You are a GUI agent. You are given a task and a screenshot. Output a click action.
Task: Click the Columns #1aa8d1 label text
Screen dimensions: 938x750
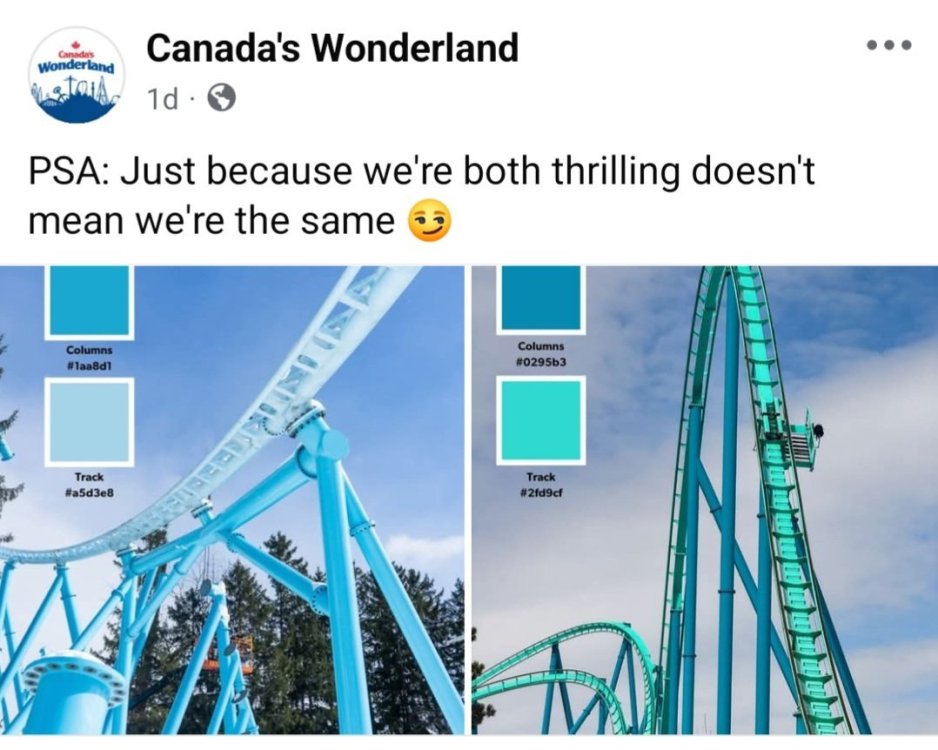[89, 357]
